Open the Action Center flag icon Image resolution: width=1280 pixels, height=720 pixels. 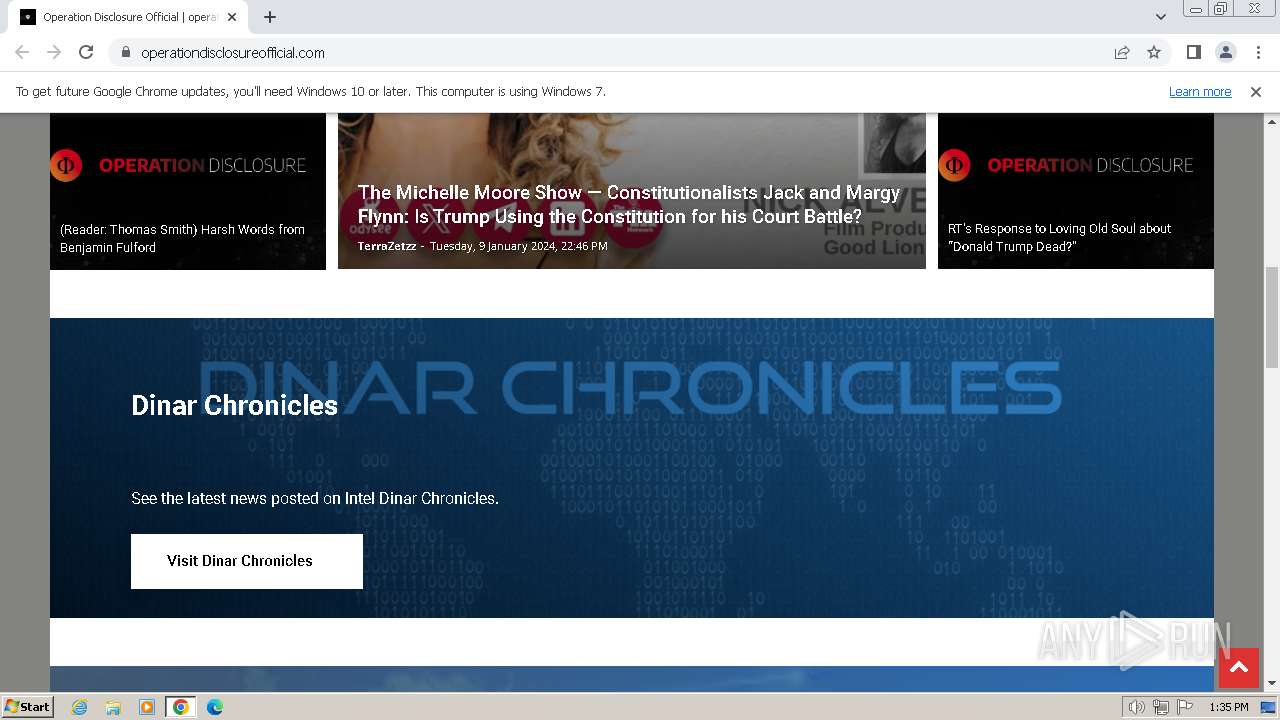point(1185,707)
